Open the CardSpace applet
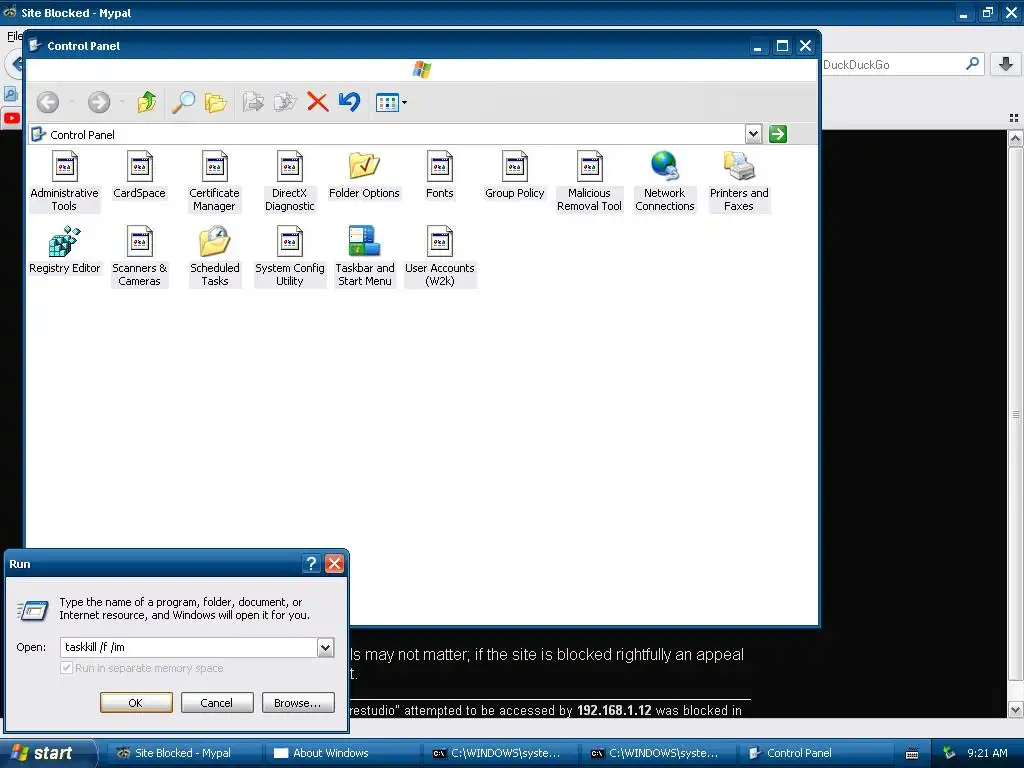Image resolution: width=1024 pixels, height=768 pixels. tap(139, 175)
